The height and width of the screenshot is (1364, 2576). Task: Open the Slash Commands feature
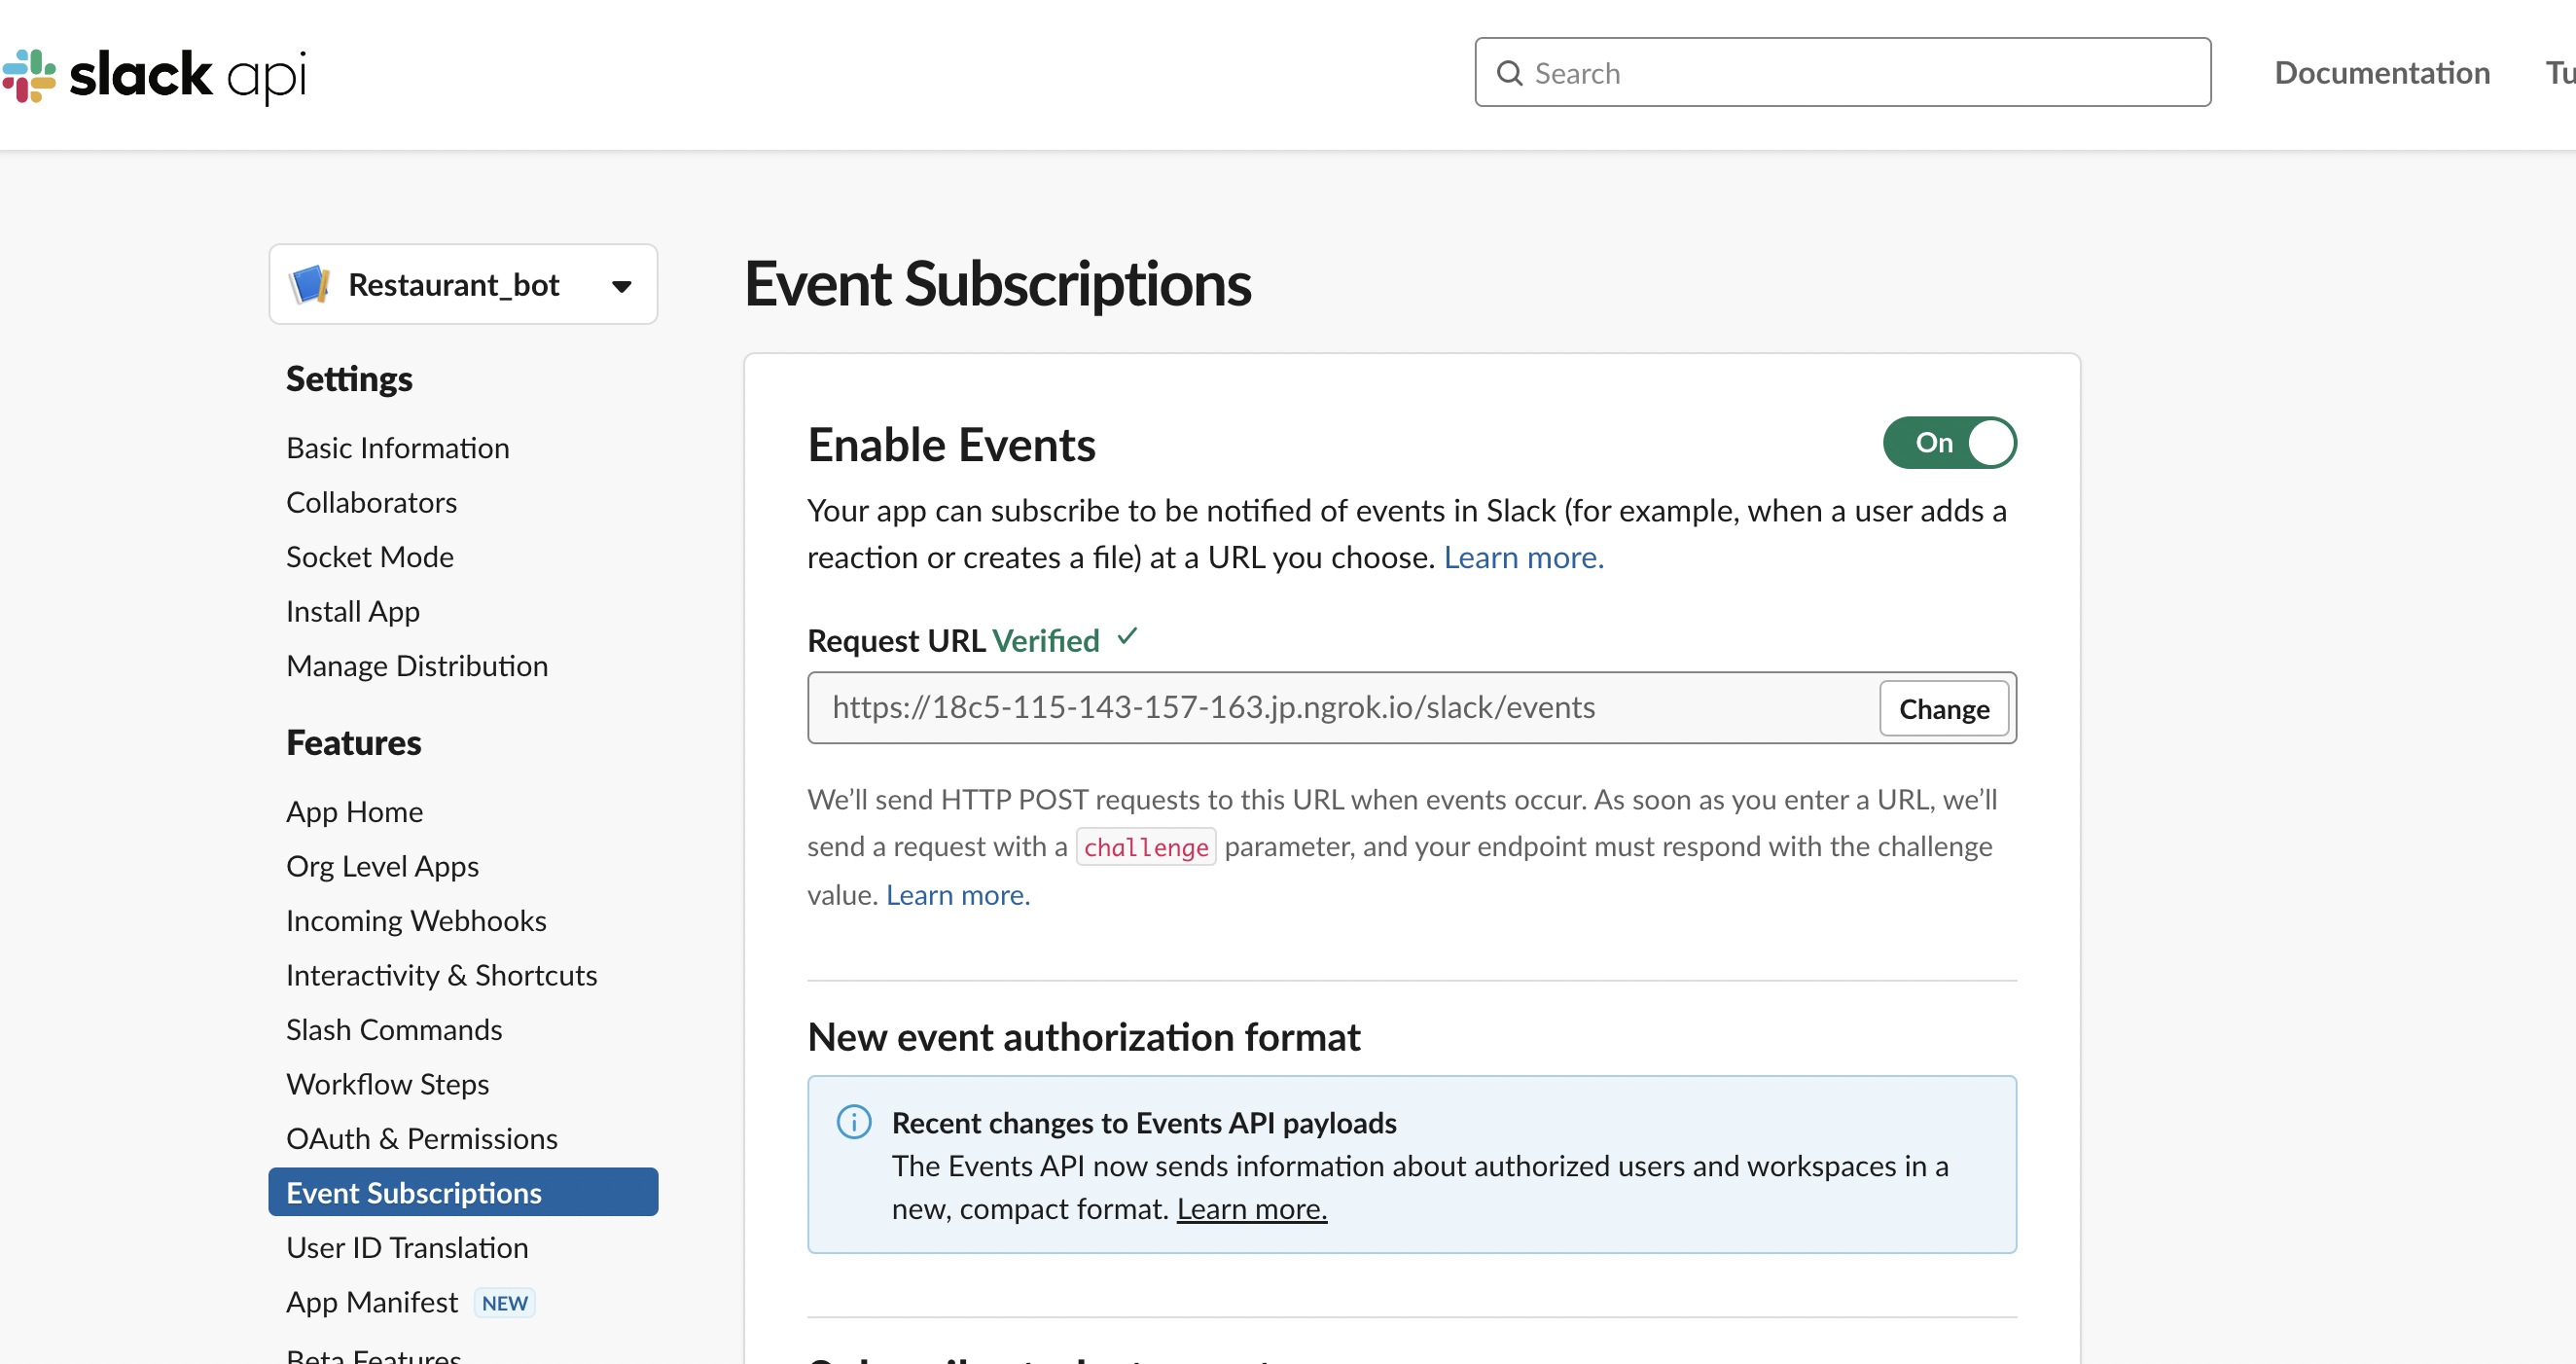click(x=393, y=1029)
